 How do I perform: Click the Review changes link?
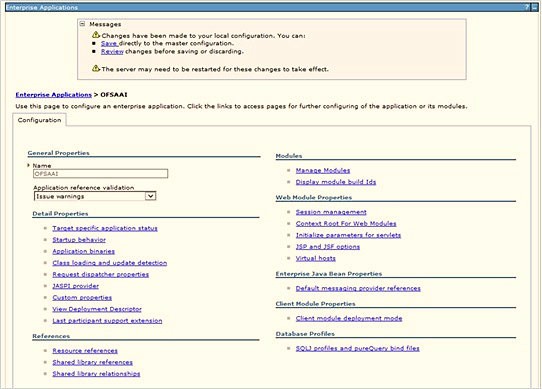coord(112,52)
